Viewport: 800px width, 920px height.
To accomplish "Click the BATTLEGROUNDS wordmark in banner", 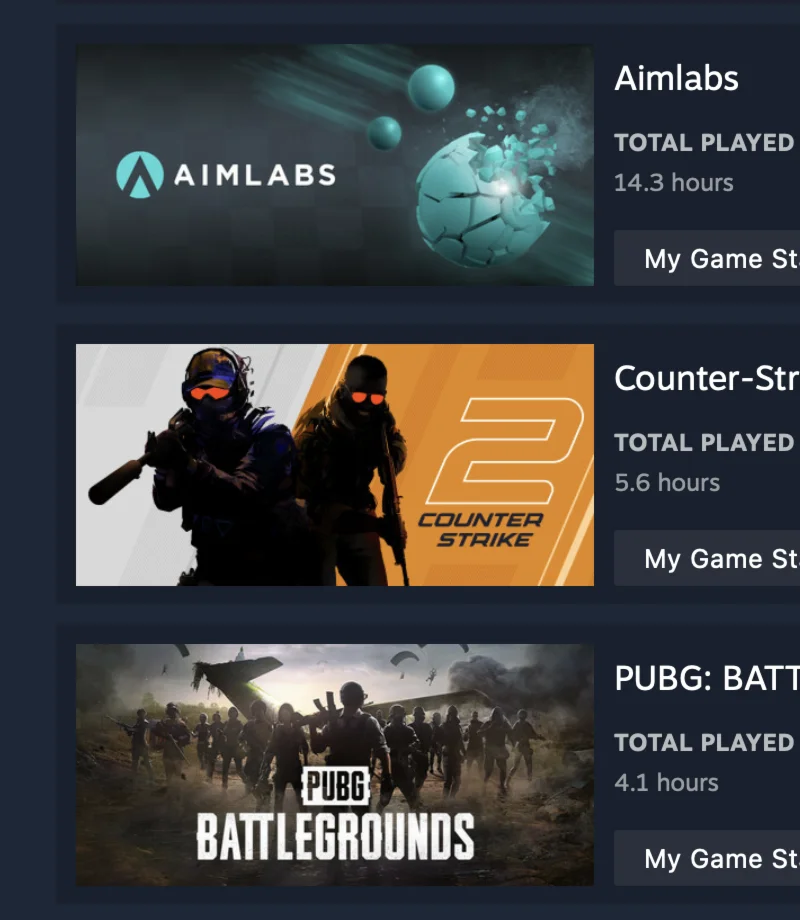I will pos(335,837).
